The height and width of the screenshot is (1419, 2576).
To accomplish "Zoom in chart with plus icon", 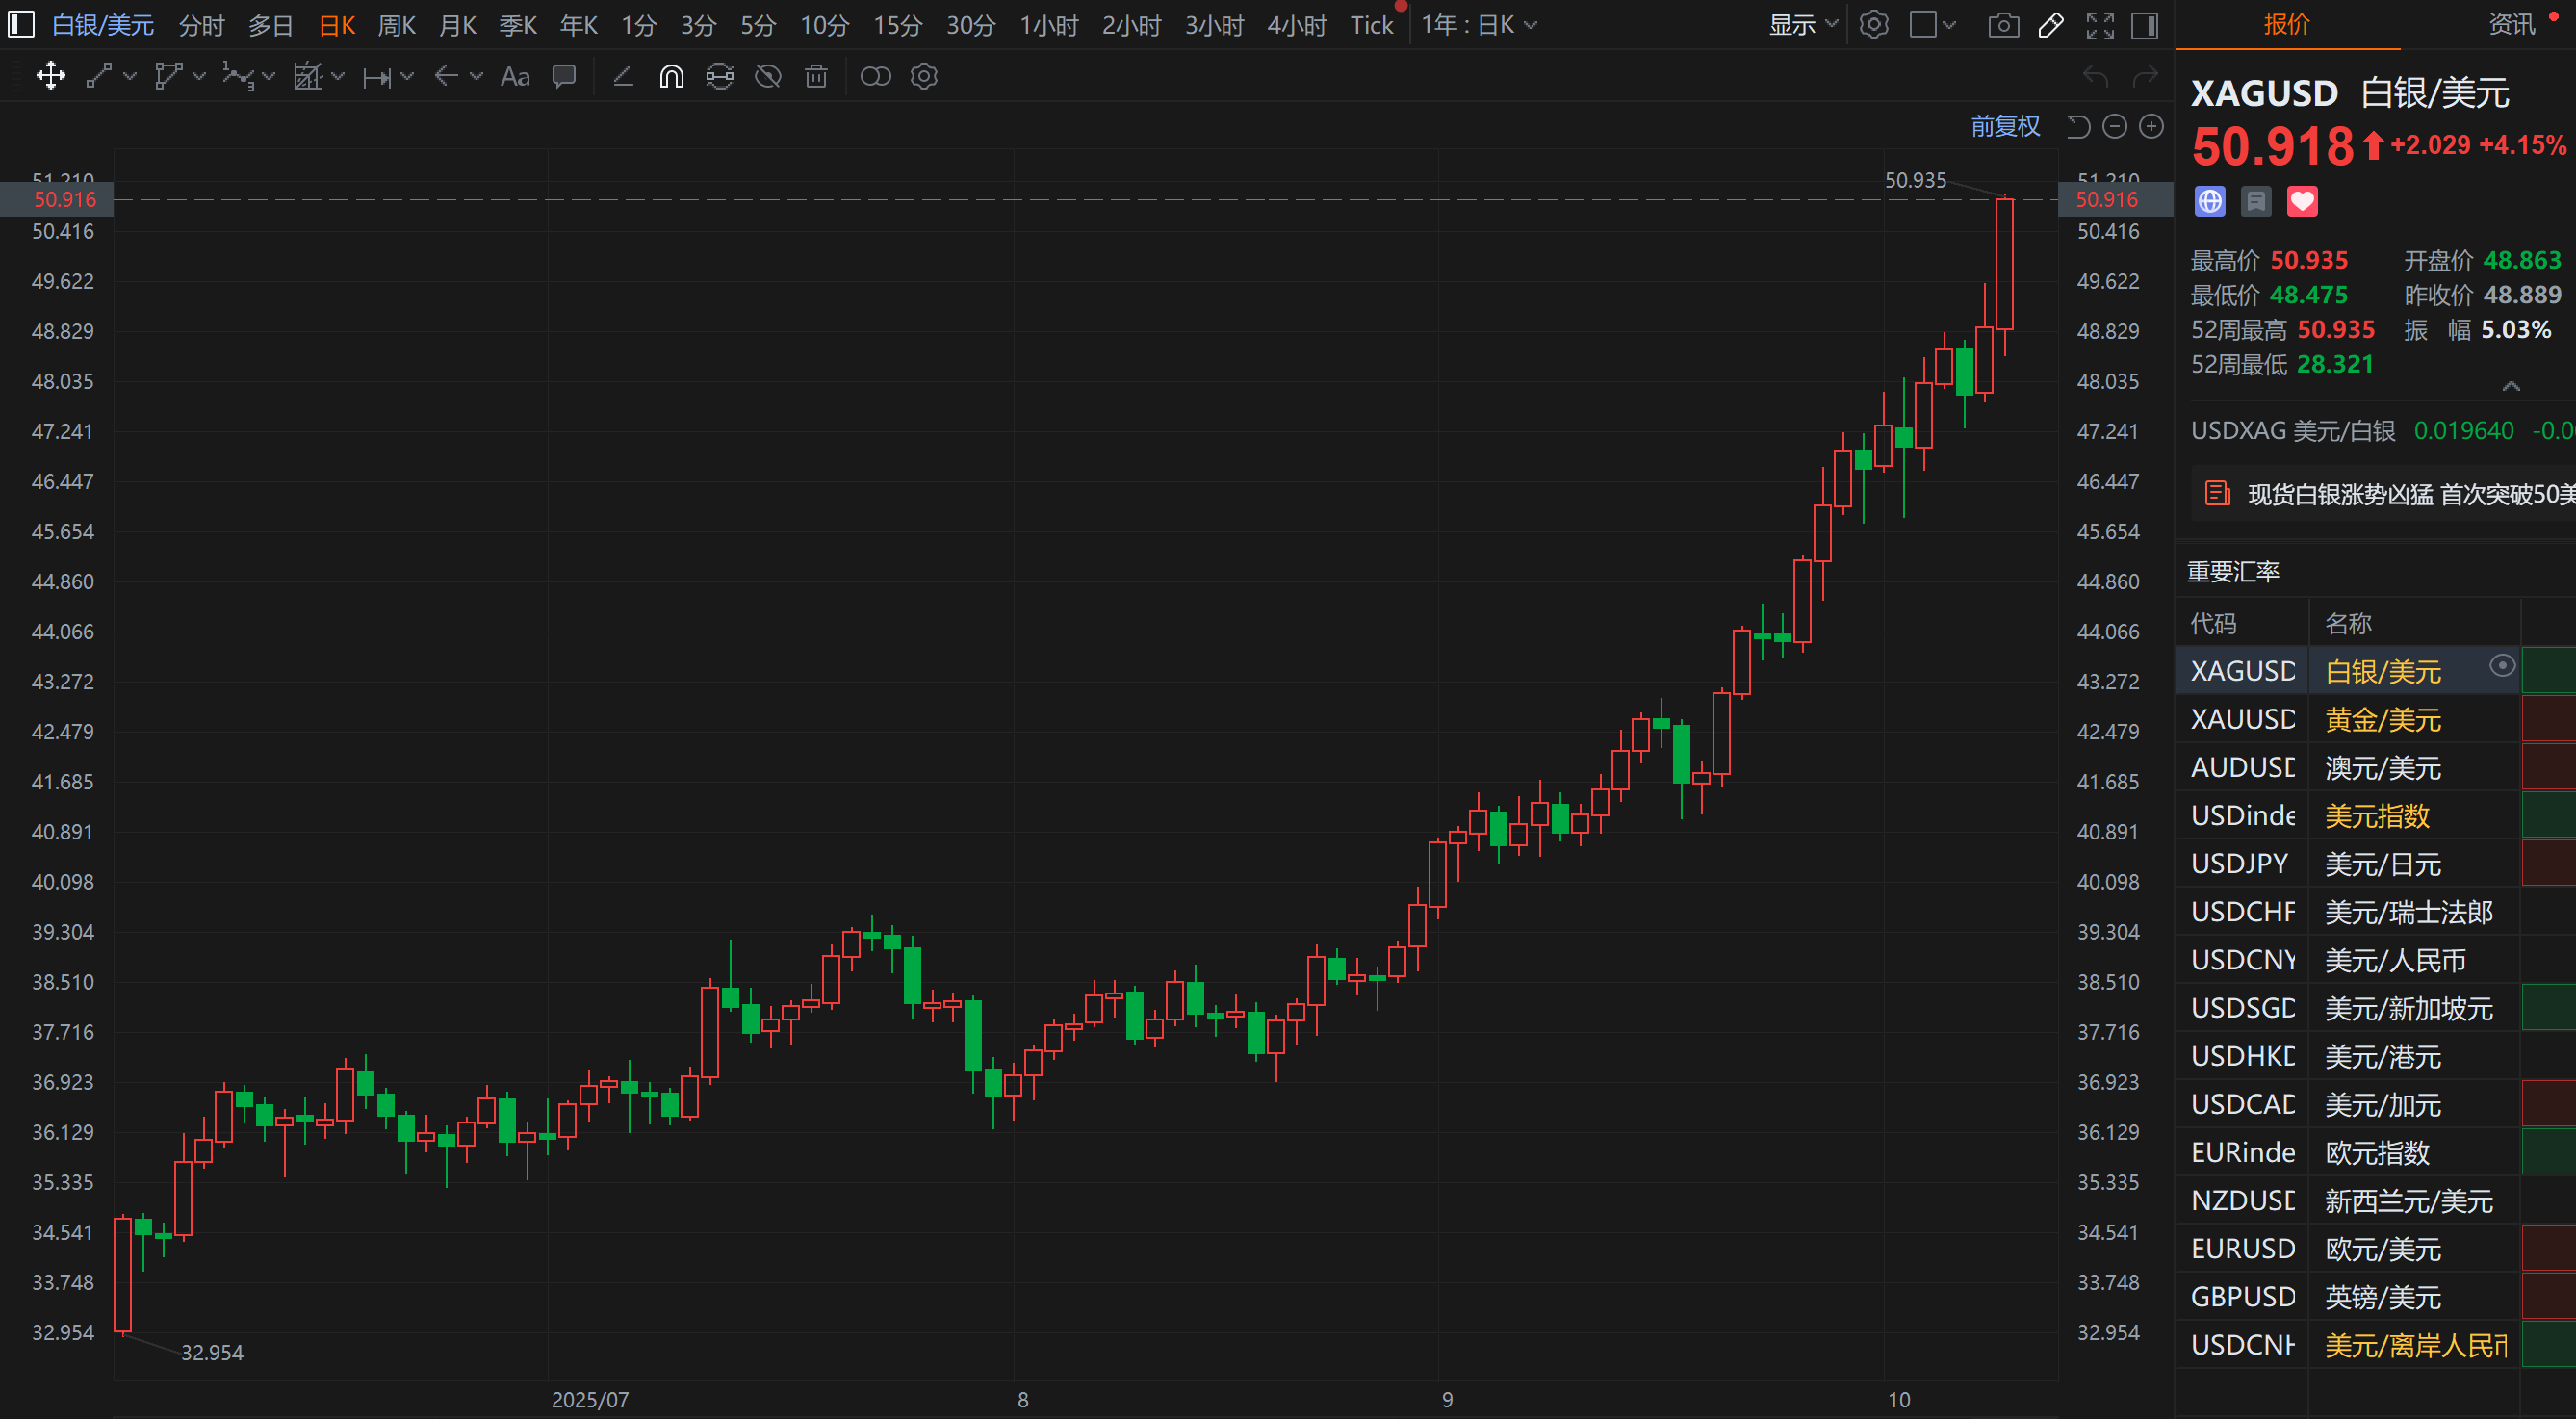I will point(2151,126).
